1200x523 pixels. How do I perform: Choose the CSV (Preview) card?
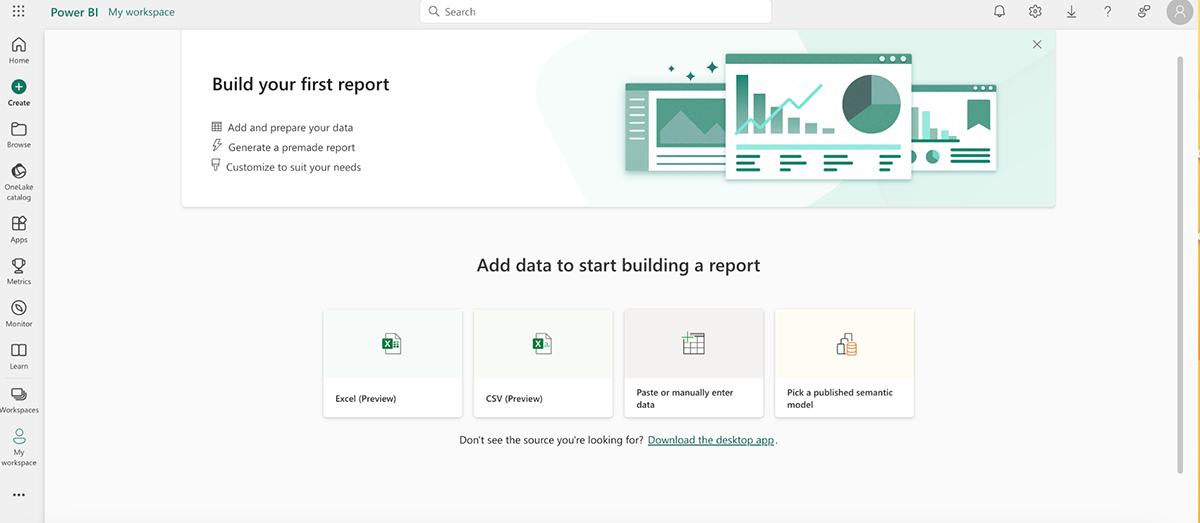pos(543,363)
